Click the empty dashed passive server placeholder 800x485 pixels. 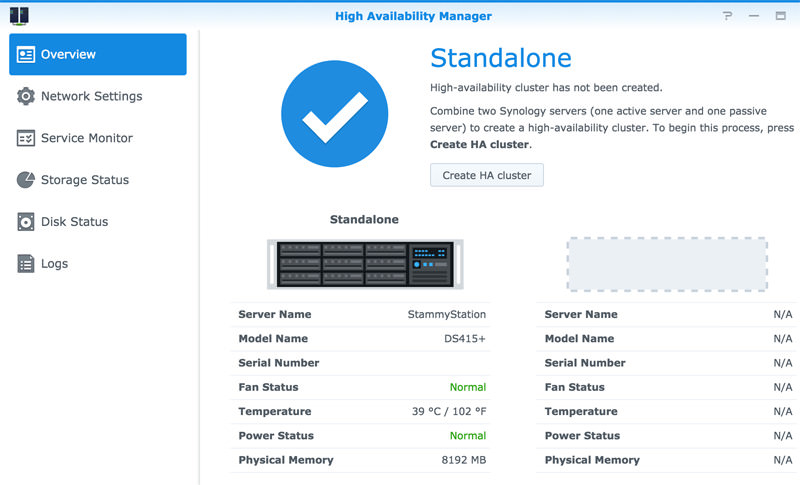click(667, 264)
